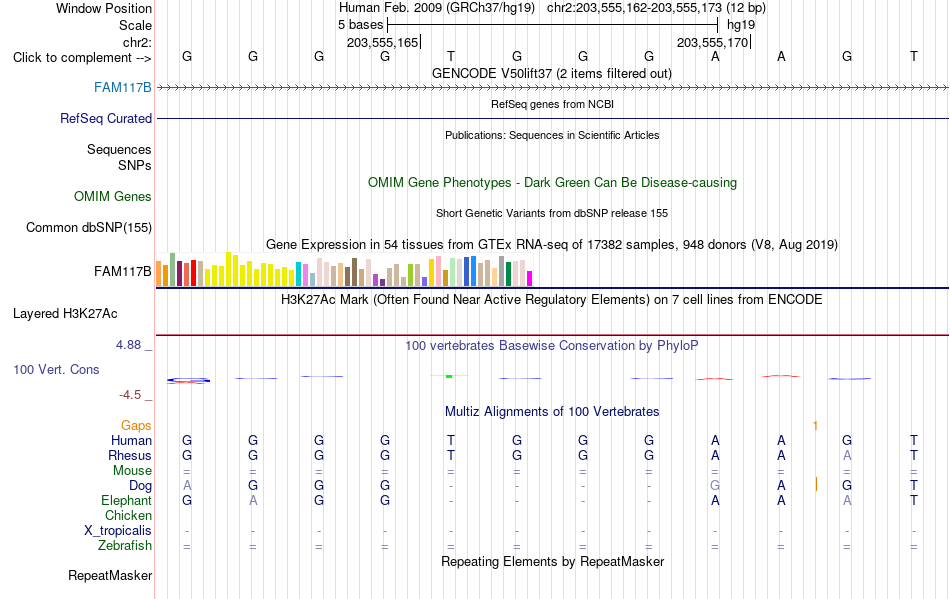
Task: Click the hg19 label beside the scale bar
Action: 741,25
